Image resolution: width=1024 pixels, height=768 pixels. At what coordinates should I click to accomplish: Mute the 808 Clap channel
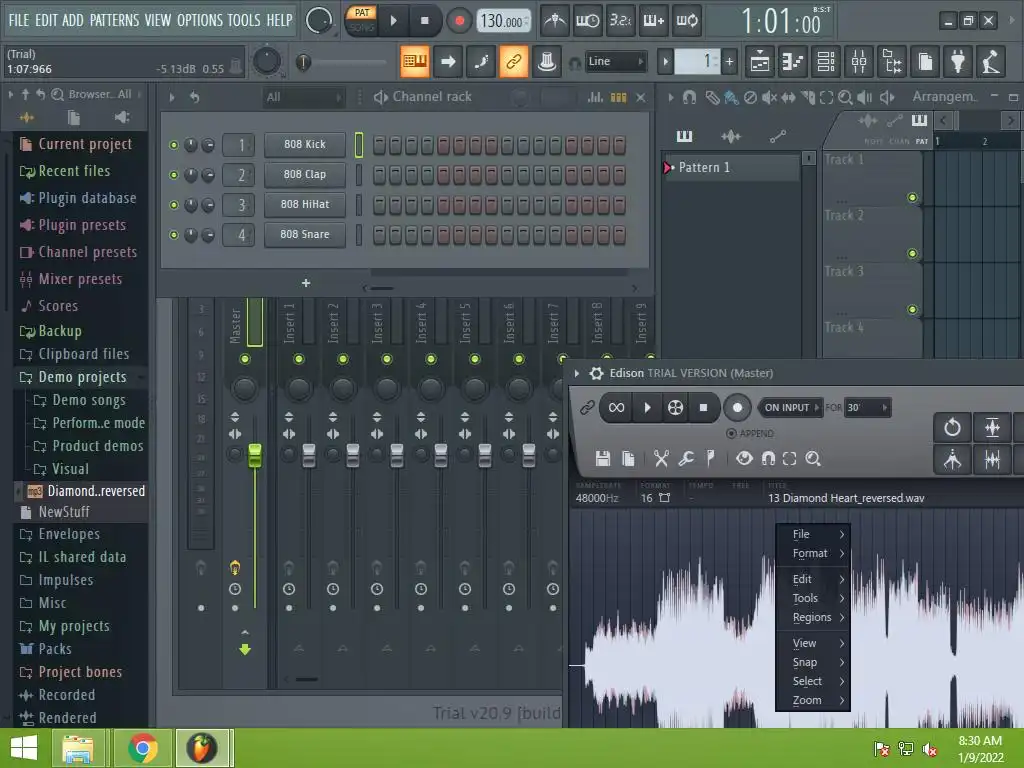coord(174,175)
